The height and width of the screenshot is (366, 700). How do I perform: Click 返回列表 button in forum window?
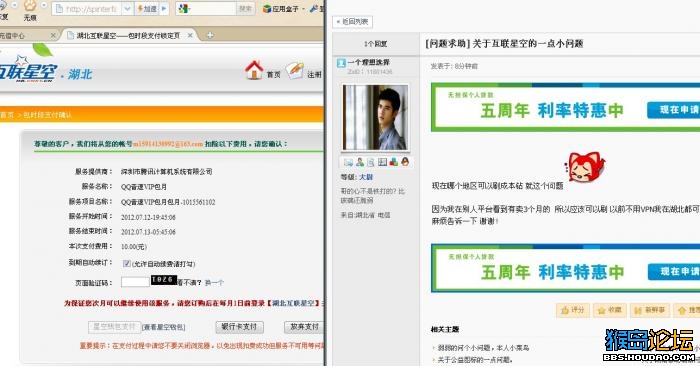[353, 21]
